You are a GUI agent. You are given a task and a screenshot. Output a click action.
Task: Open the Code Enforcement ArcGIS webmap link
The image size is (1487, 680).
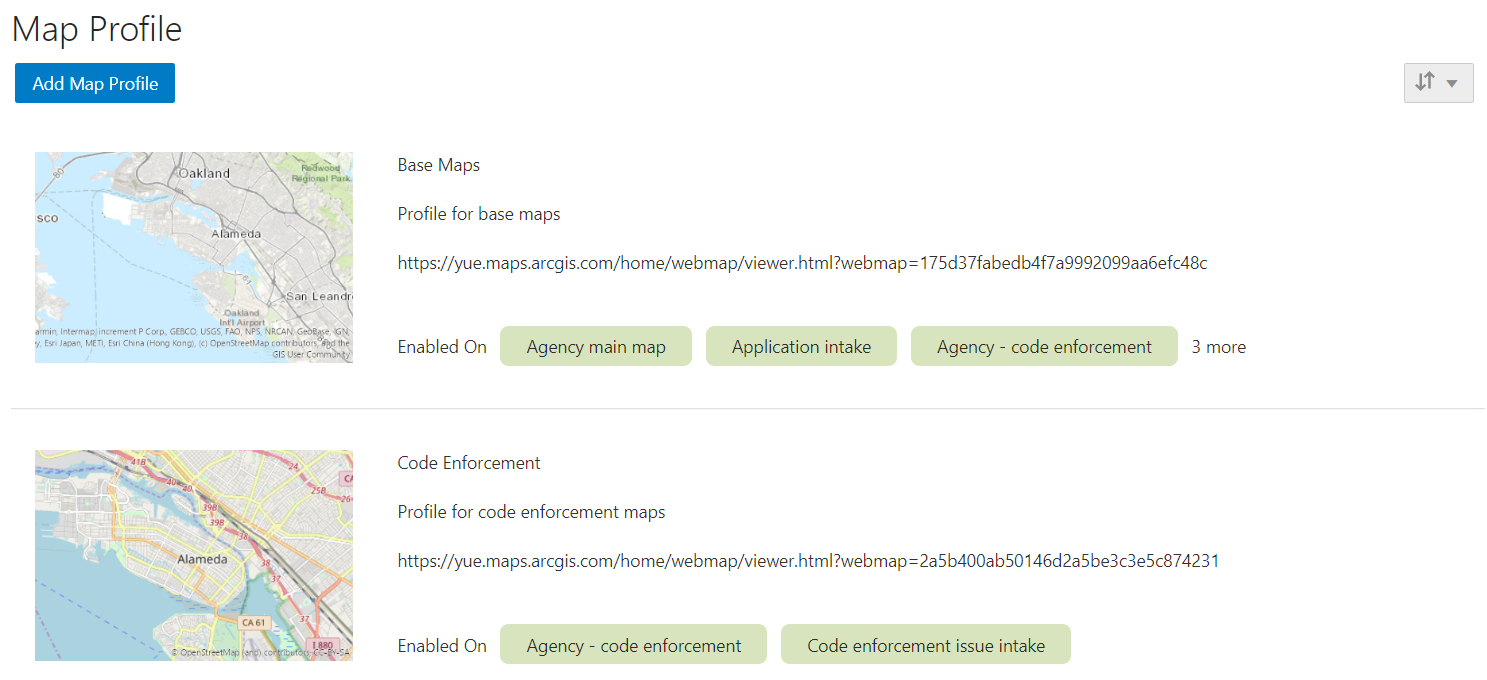pos(807,560)
